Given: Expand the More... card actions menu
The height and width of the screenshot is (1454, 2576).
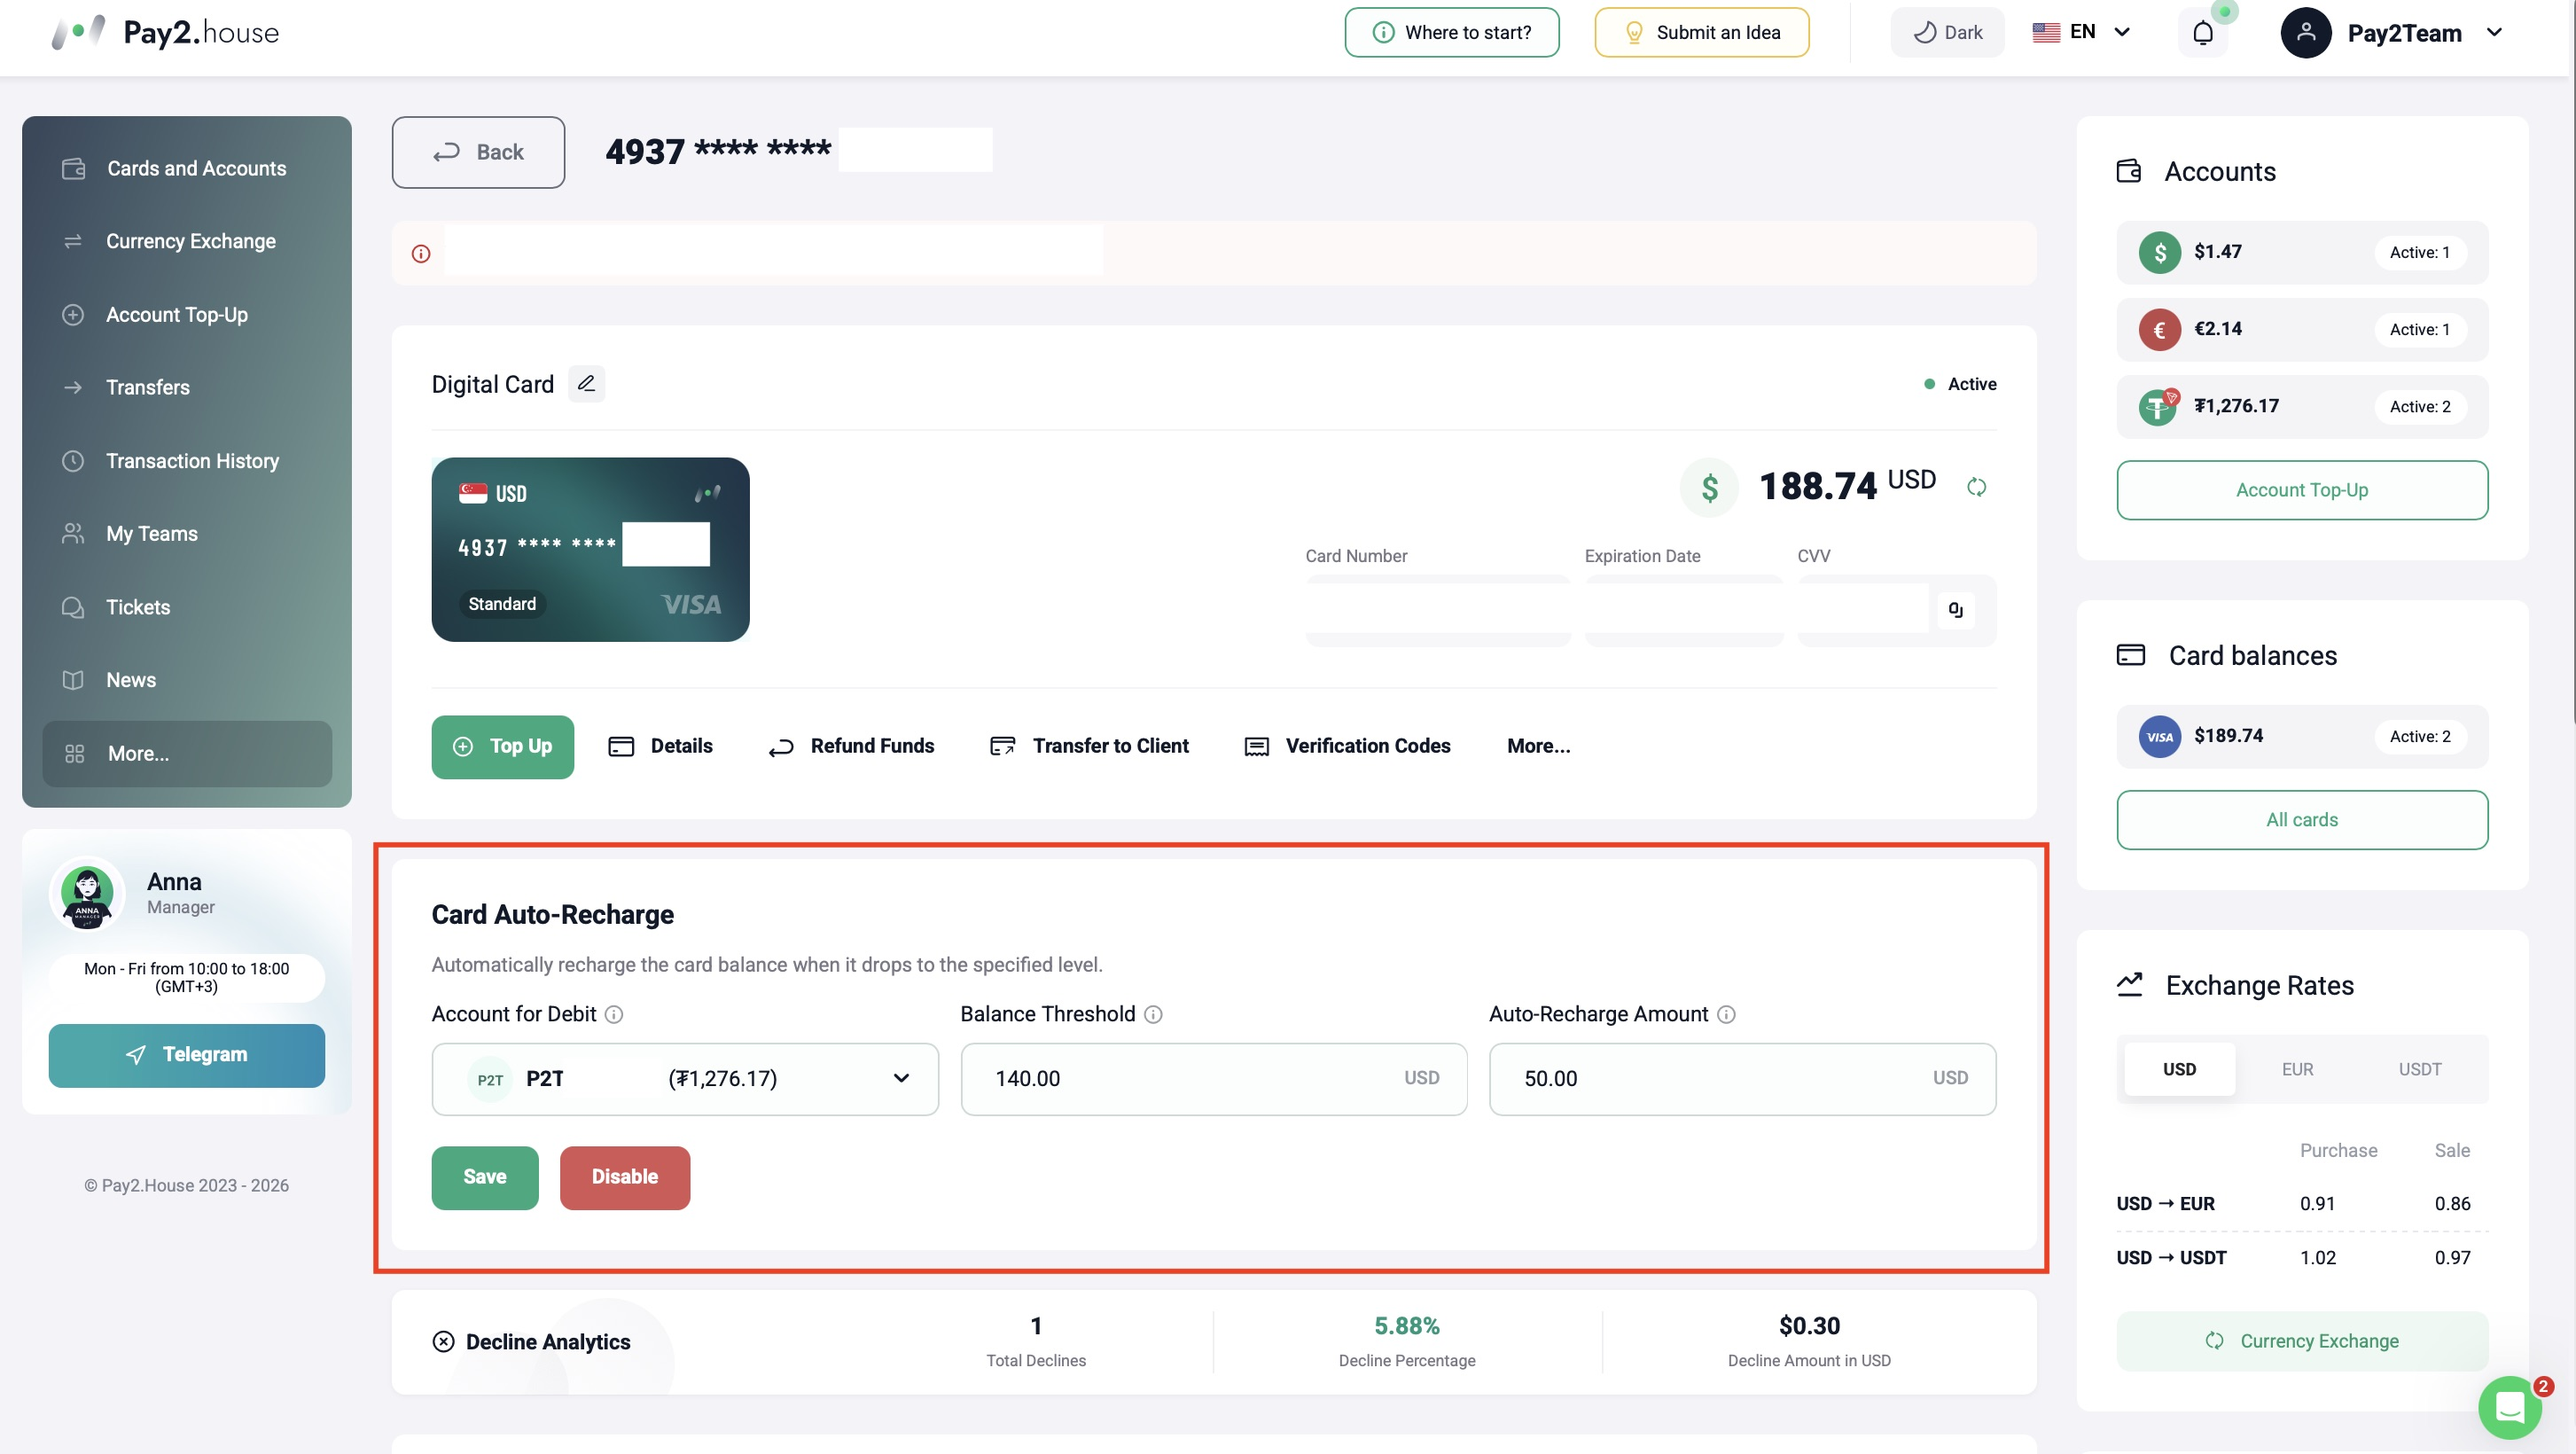Looking at the screenshot, I should (x=1538, y=746).
